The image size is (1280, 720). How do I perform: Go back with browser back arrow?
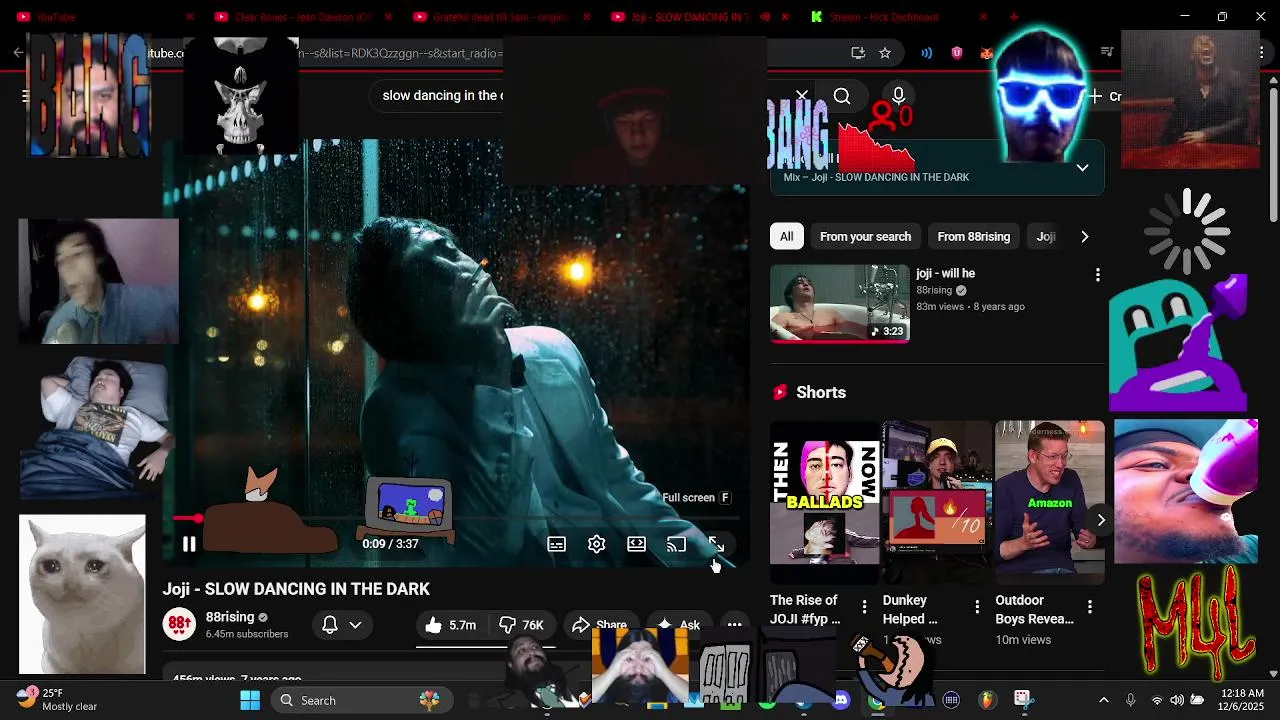pos(18,53)
